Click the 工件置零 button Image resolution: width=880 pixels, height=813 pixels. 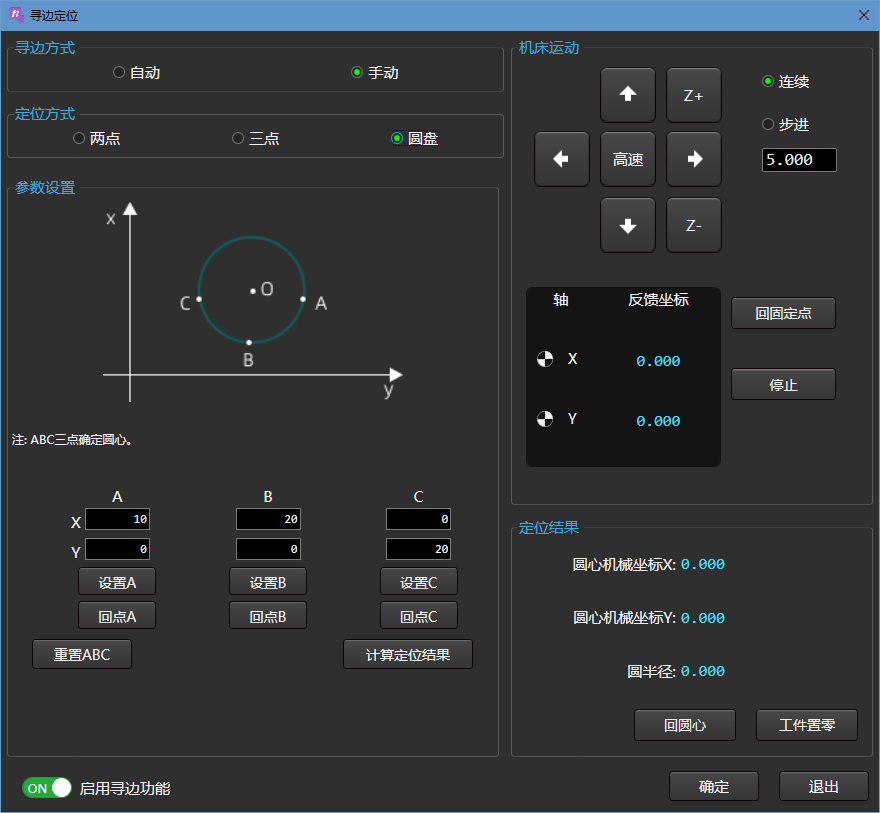tap(807, 725)
